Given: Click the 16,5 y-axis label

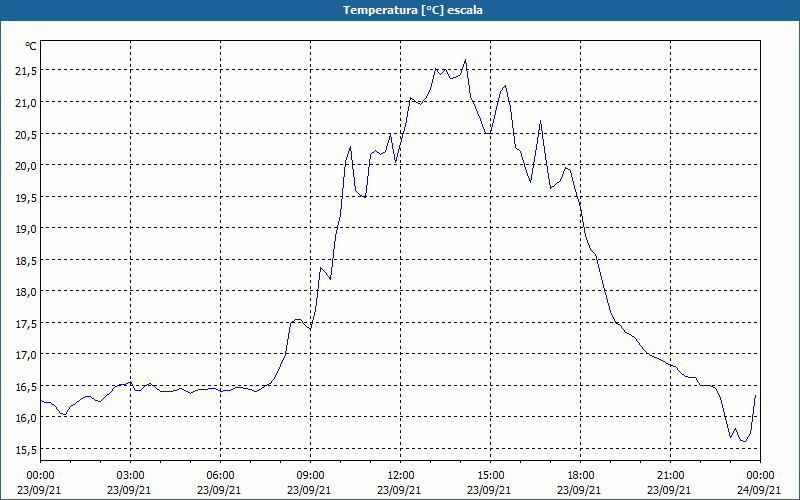Looking at the screenshot, I should [x=26, y=387].
